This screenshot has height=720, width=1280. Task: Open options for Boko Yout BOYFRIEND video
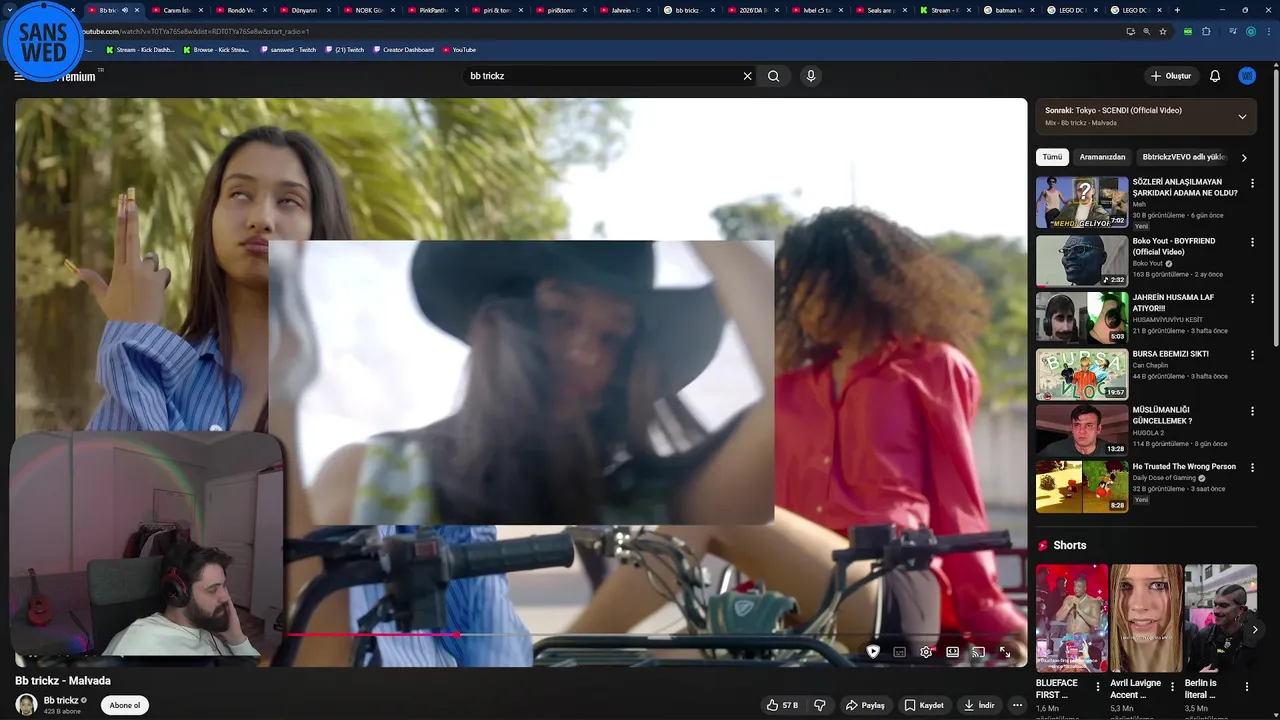pos(1252,242)
